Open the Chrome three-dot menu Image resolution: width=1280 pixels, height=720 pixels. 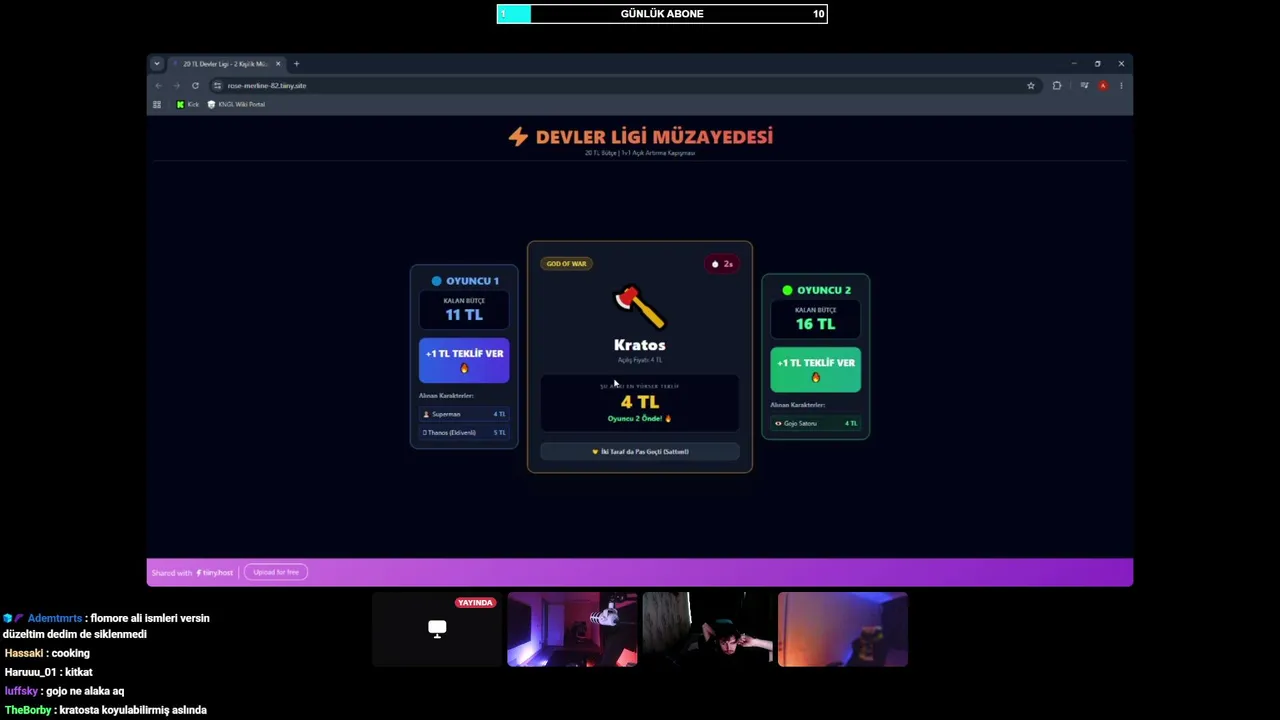(x=1121, y=86)
